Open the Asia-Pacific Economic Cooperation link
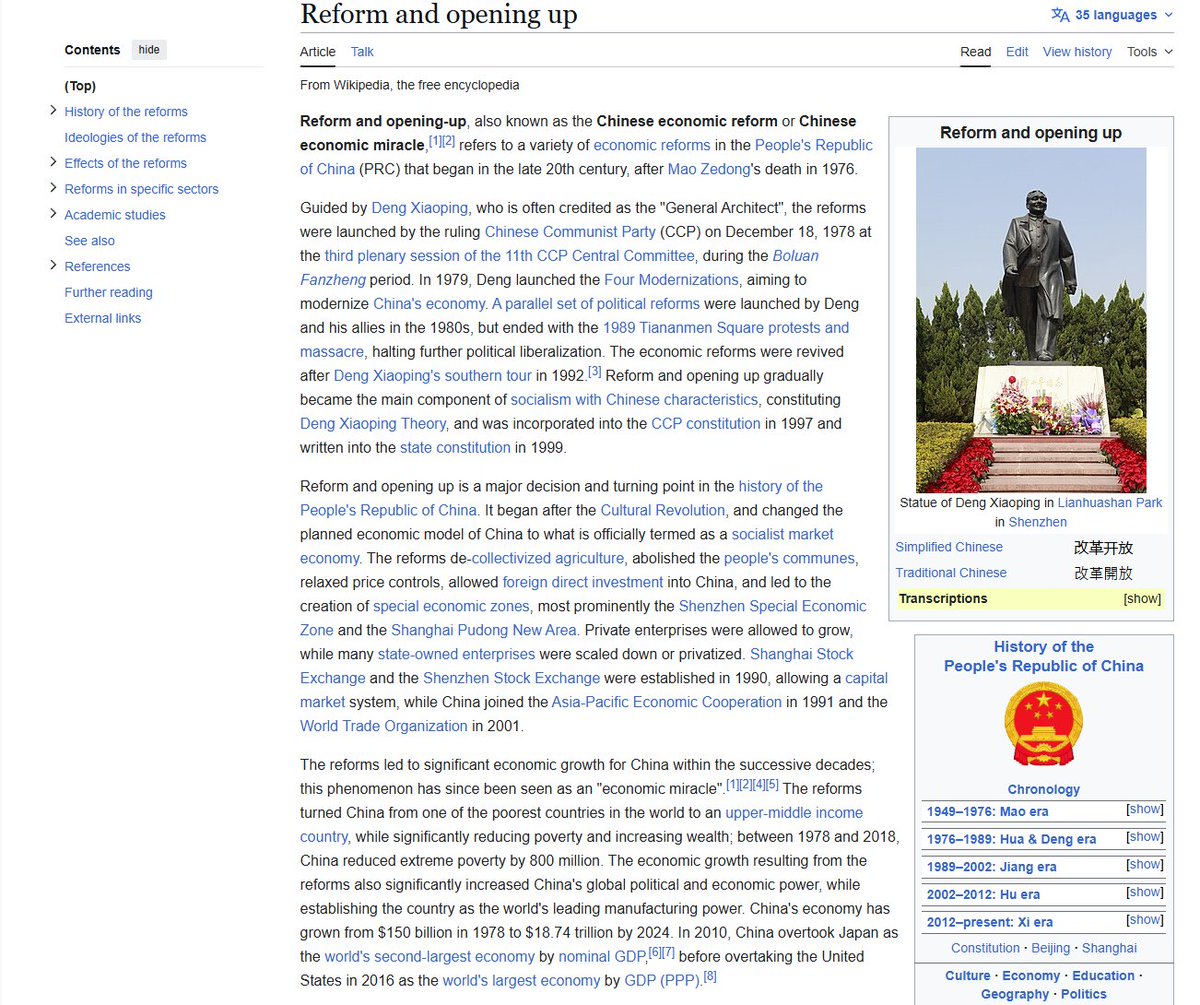1200x1005 pixels. click(x=667, y=702)
